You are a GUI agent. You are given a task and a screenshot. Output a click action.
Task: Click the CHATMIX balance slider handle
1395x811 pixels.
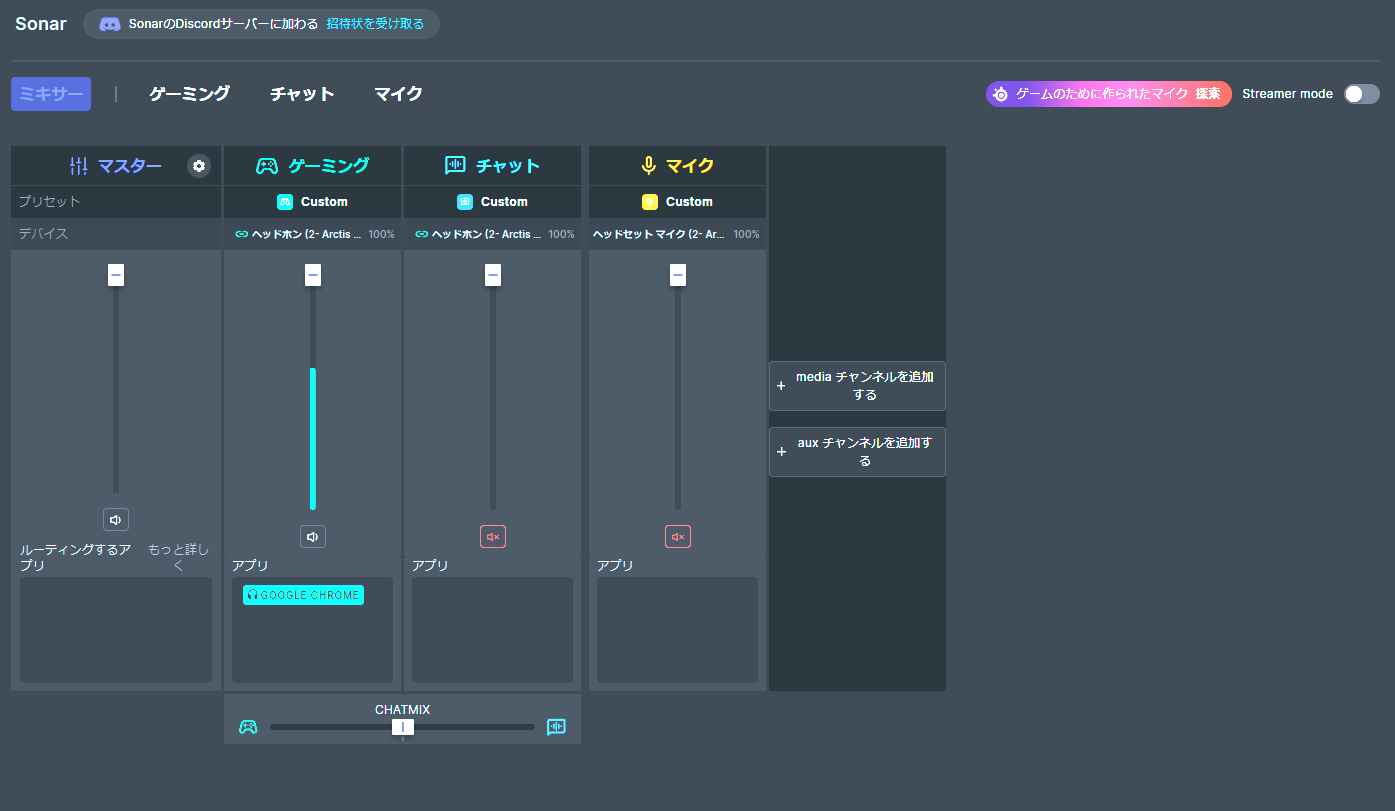[x=403, y=727]
